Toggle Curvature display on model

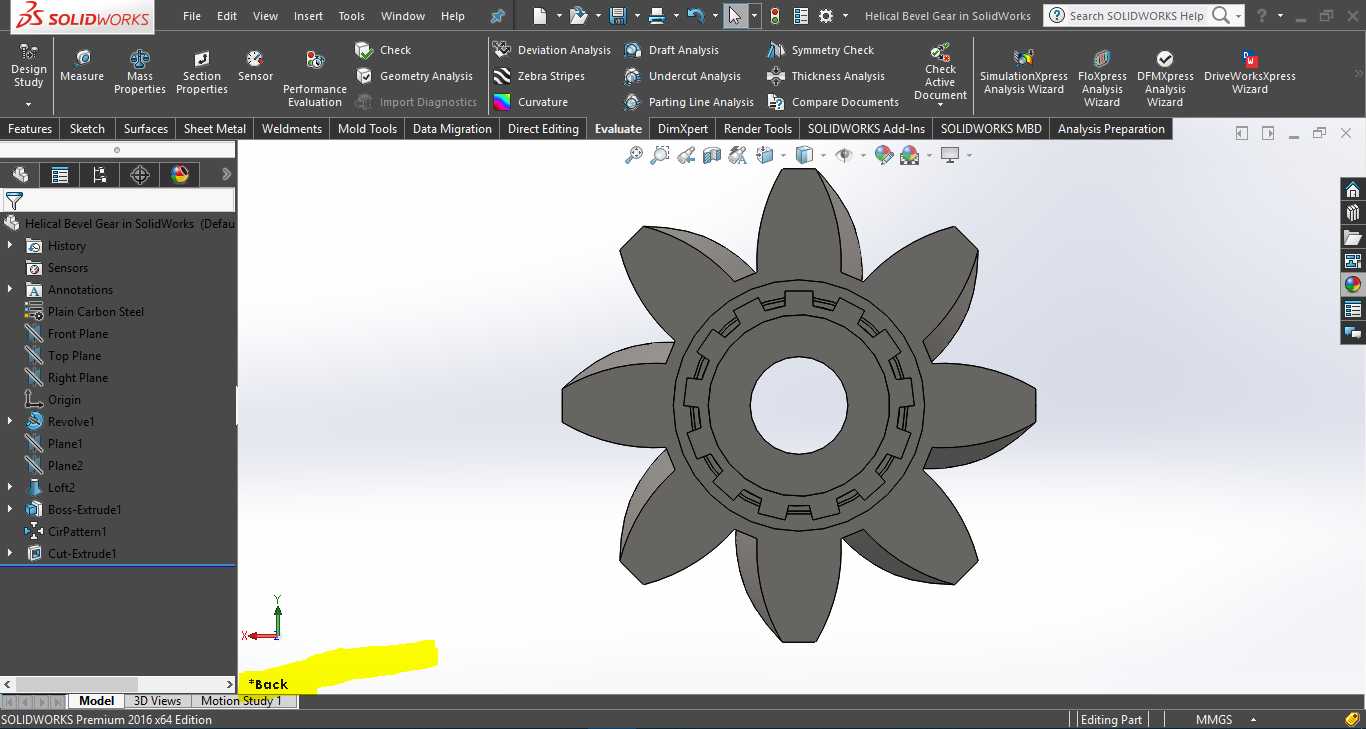pyautogui.click(x=531, y=102)
